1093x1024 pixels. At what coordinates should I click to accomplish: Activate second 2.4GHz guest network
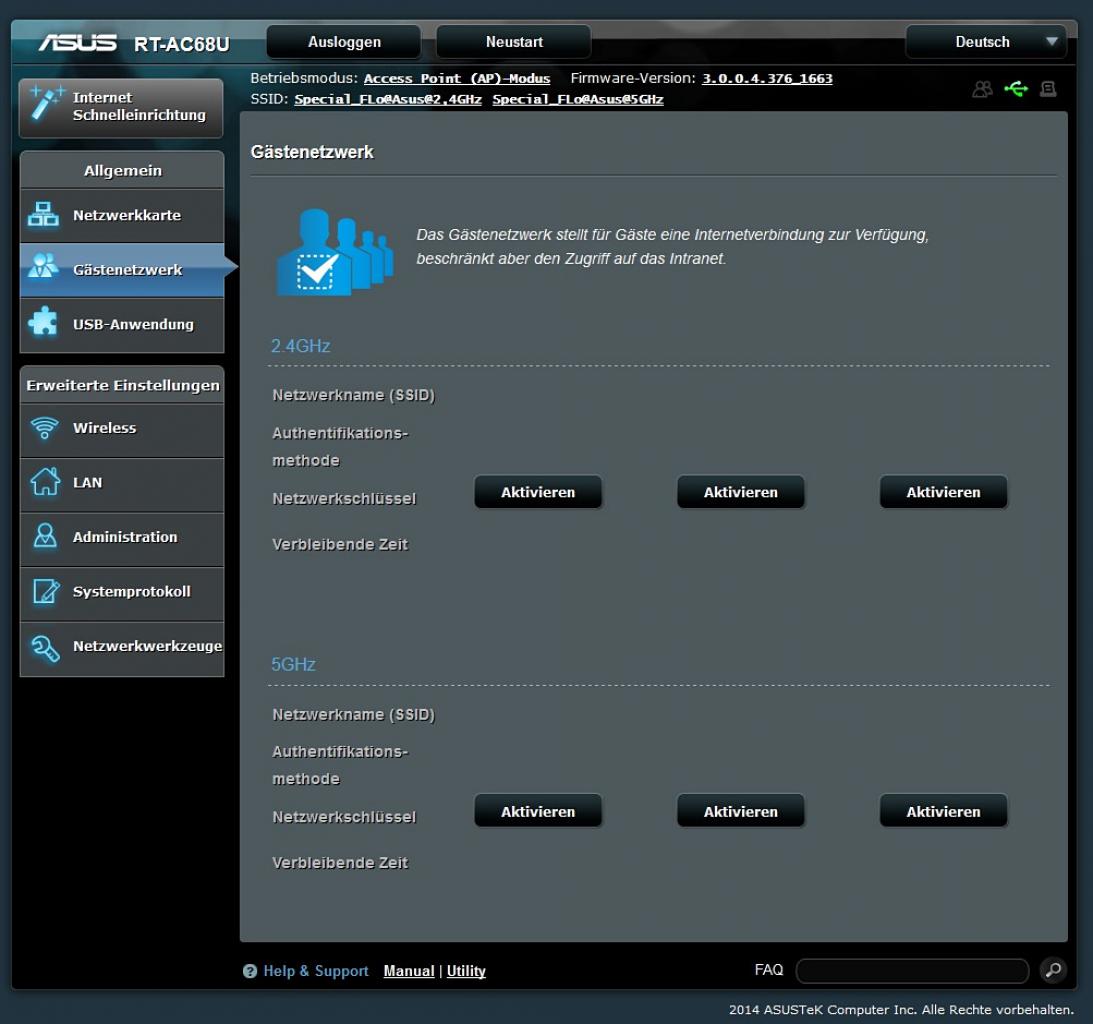pyautogui.click(x=740, y=492)
